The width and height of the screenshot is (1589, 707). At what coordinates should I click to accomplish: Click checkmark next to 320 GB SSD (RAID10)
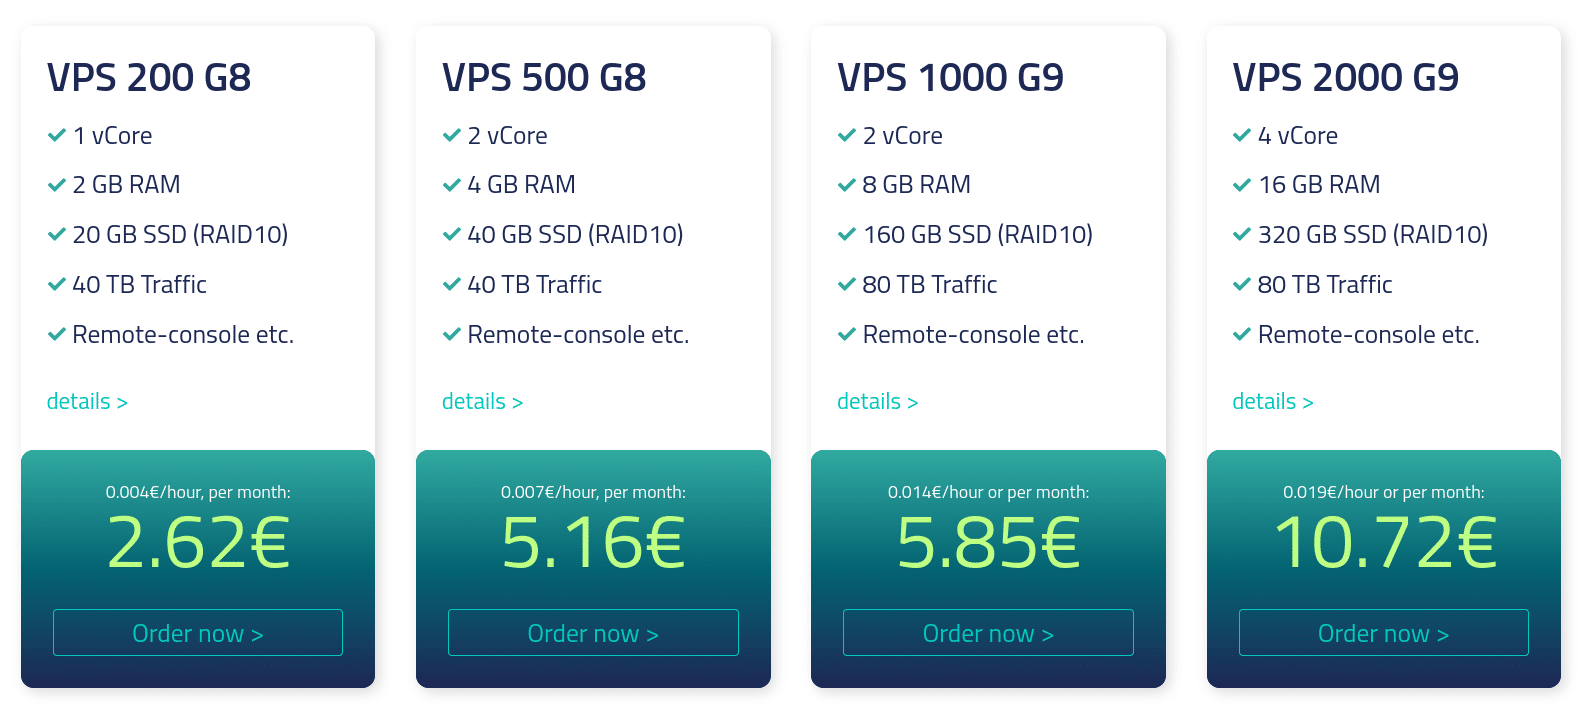pos(1242,234)
